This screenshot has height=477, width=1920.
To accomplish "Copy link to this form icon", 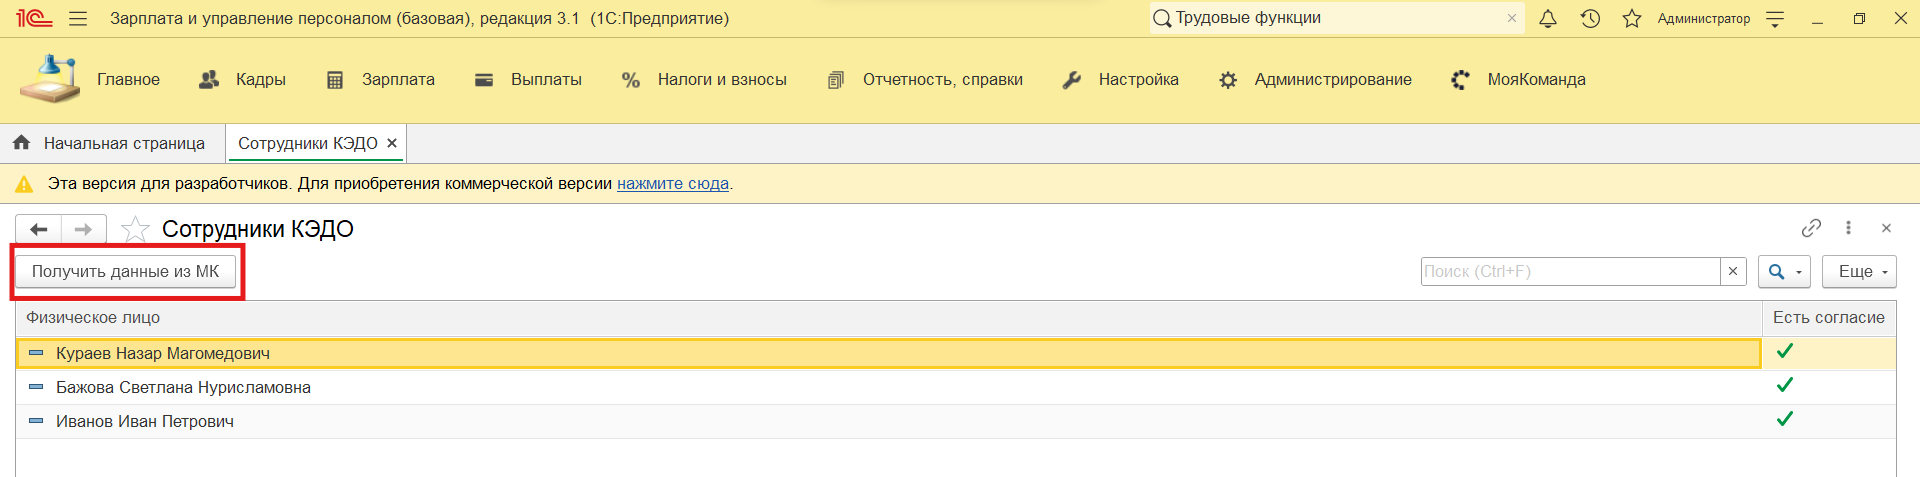I will [1811, 228].
